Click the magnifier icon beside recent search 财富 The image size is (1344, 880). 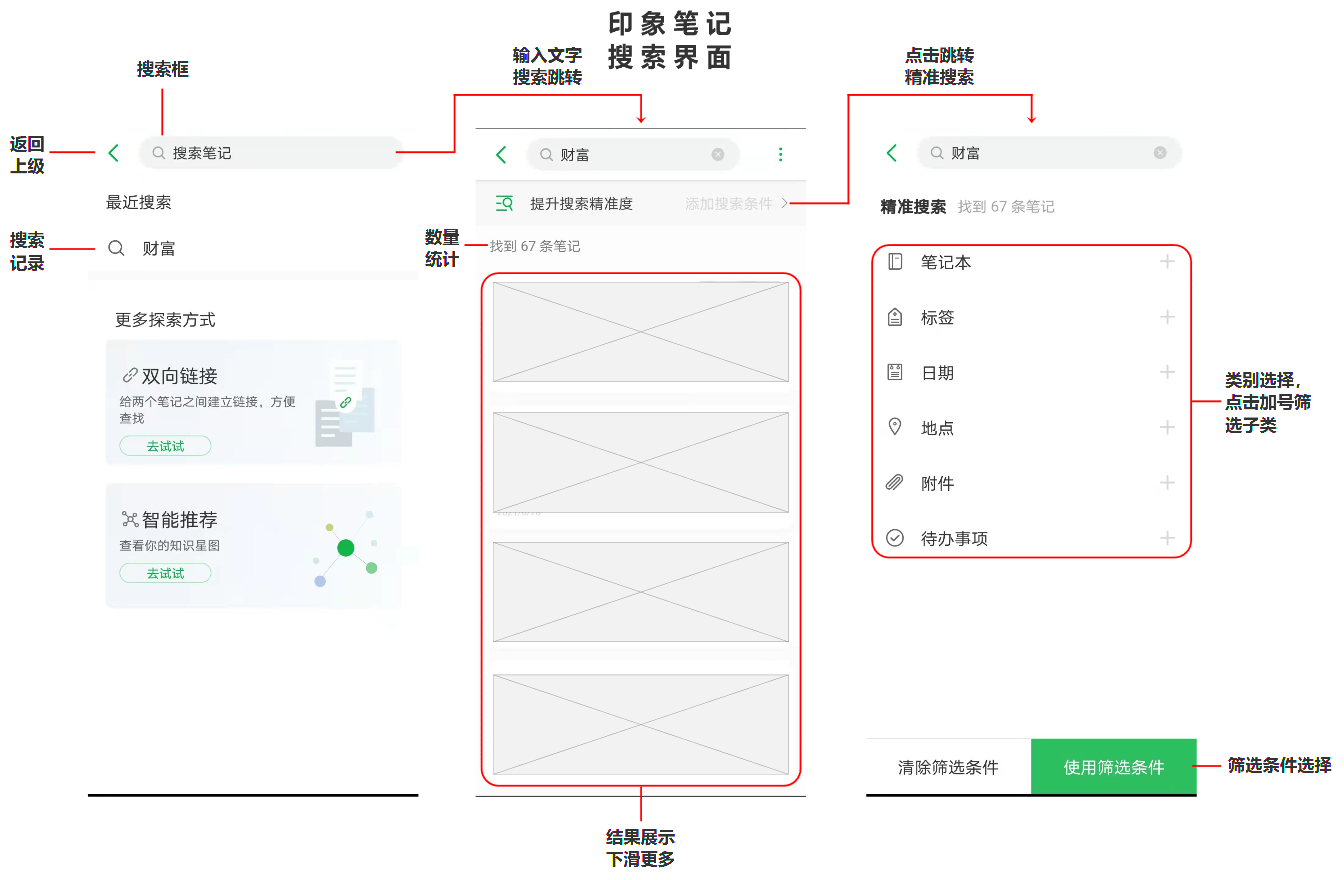(x=115, y=247)
